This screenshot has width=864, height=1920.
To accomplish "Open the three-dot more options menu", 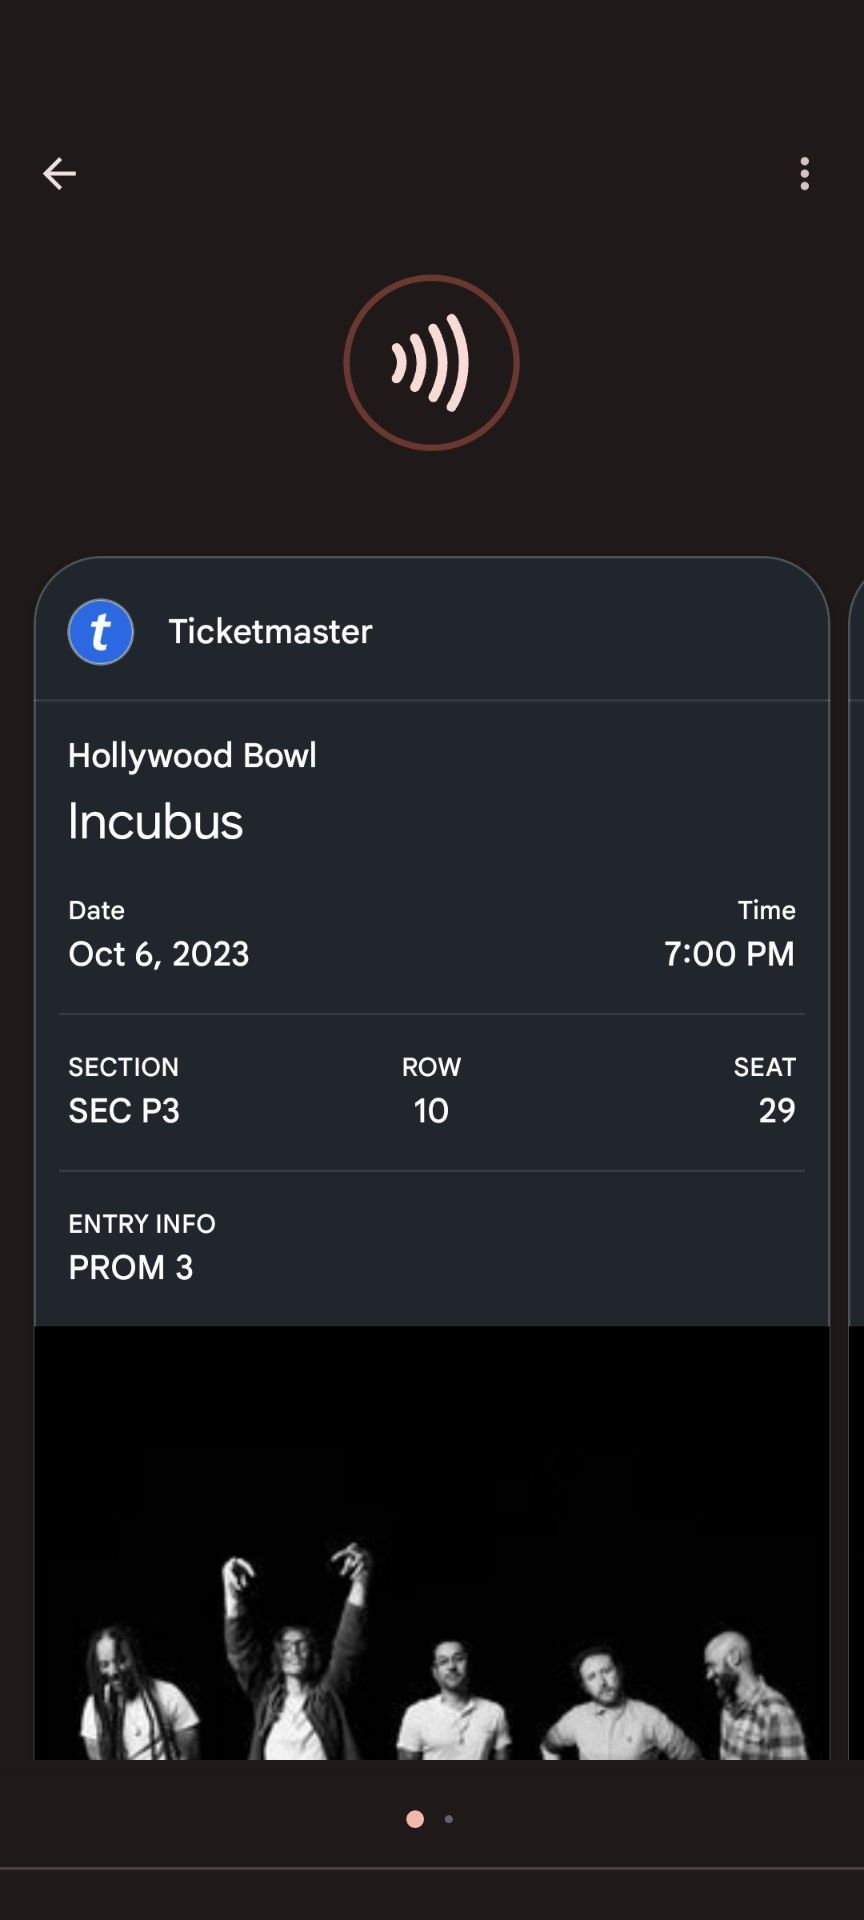I will [x=805, y=174].
